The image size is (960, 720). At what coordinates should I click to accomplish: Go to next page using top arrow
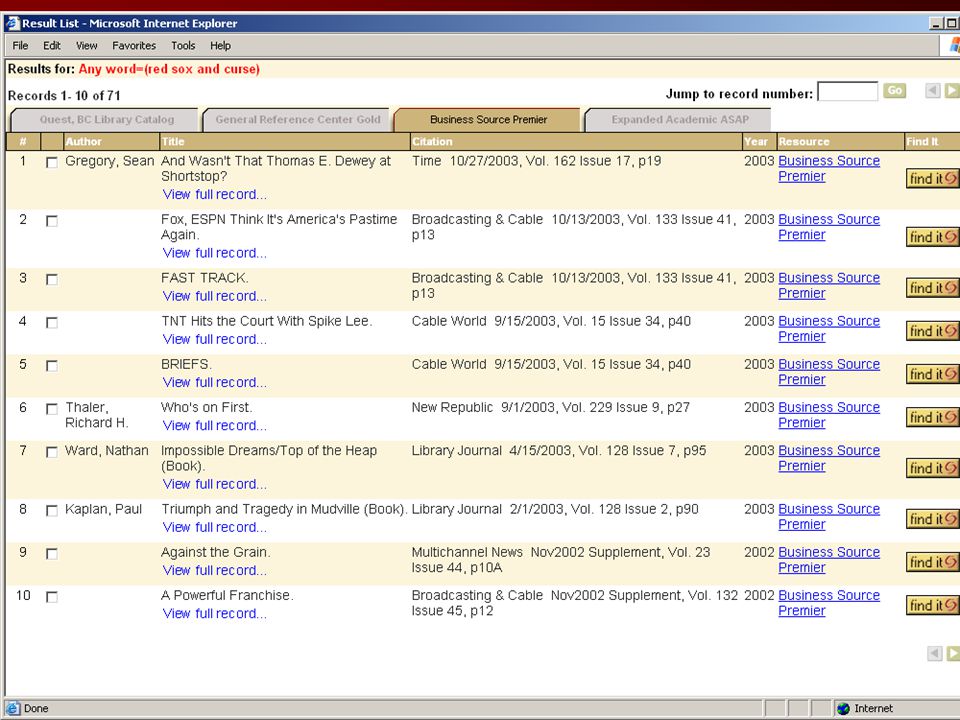pyautogui.click(x=952, y=91)
